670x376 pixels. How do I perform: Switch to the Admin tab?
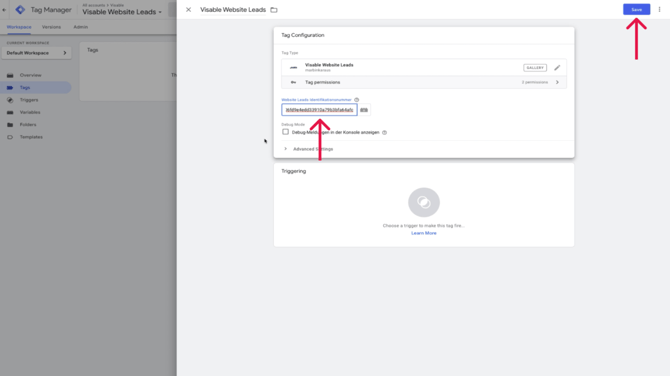(80, 27)
